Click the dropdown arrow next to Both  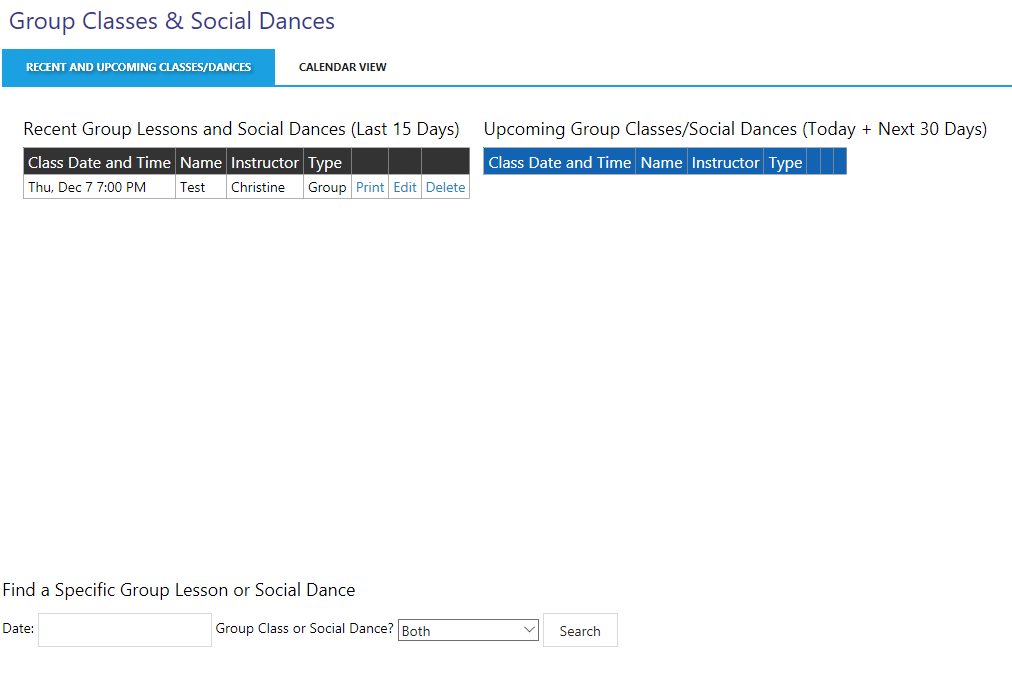(530, 630)
